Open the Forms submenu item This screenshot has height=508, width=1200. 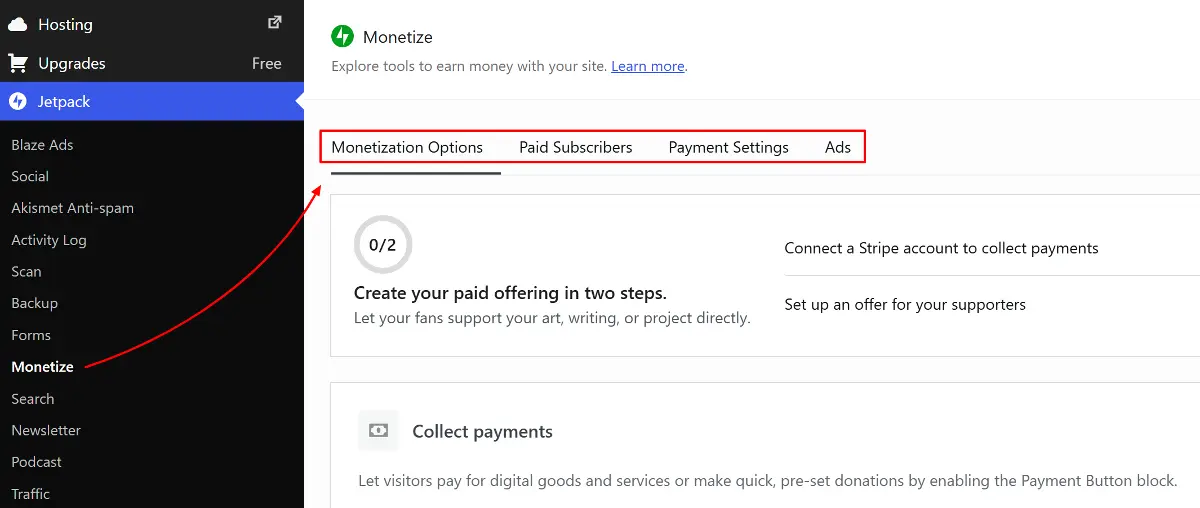31,335
